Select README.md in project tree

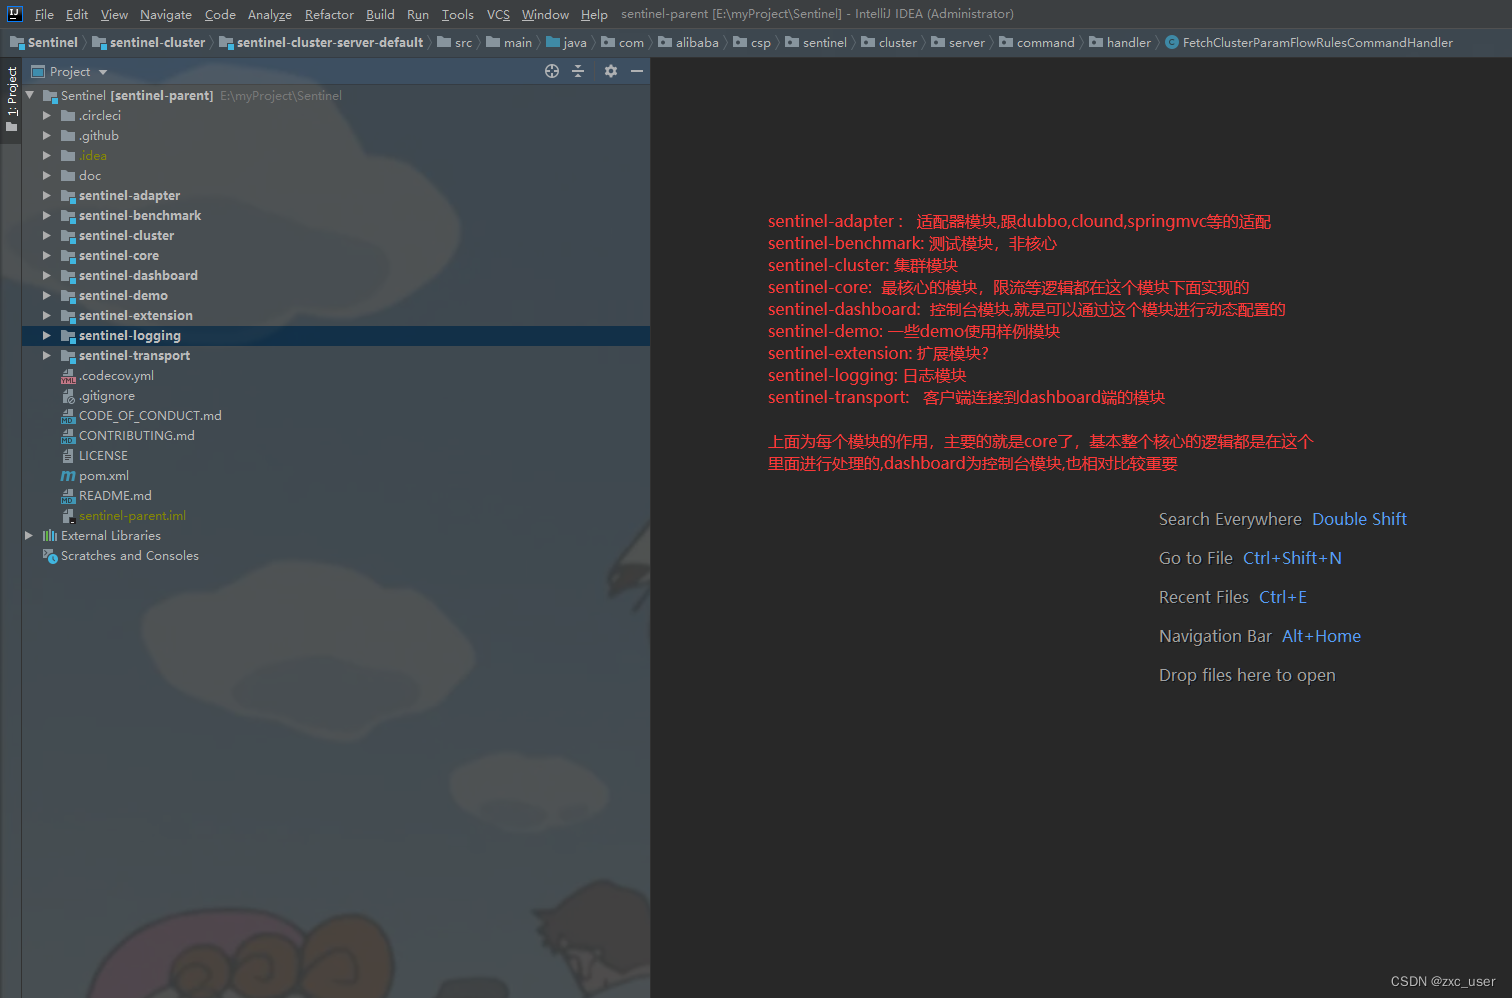point(336,496)
